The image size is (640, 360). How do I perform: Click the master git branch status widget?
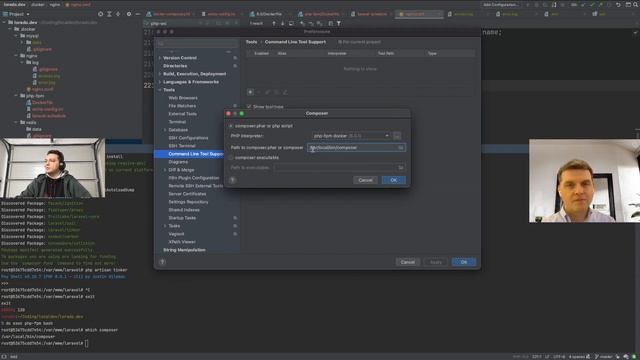pyautogui.click(x=604, y=356)
